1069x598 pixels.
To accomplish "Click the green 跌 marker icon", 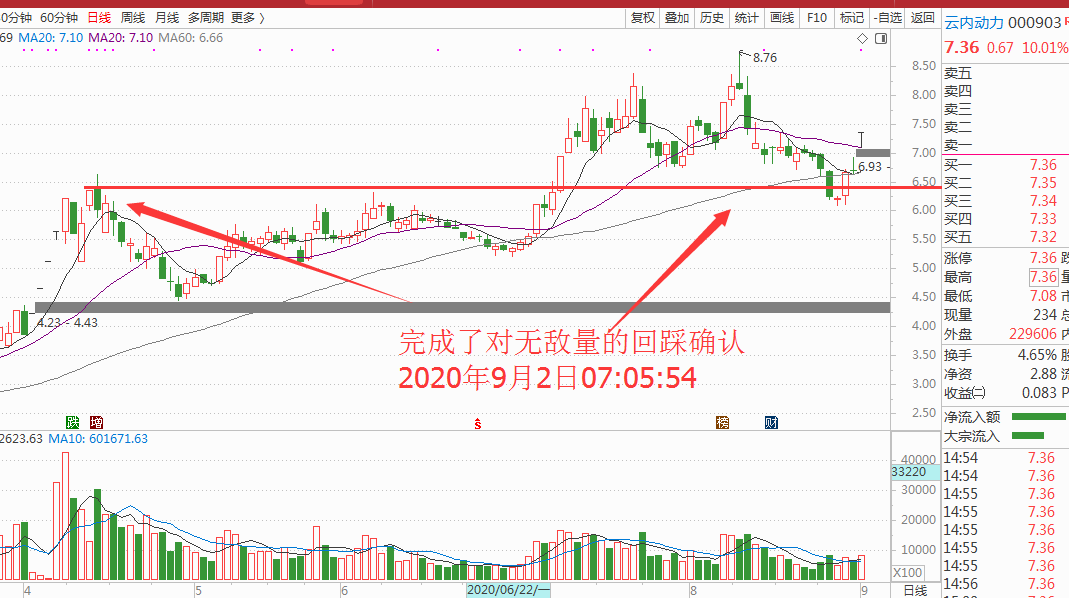I will [x=72, y=422].
